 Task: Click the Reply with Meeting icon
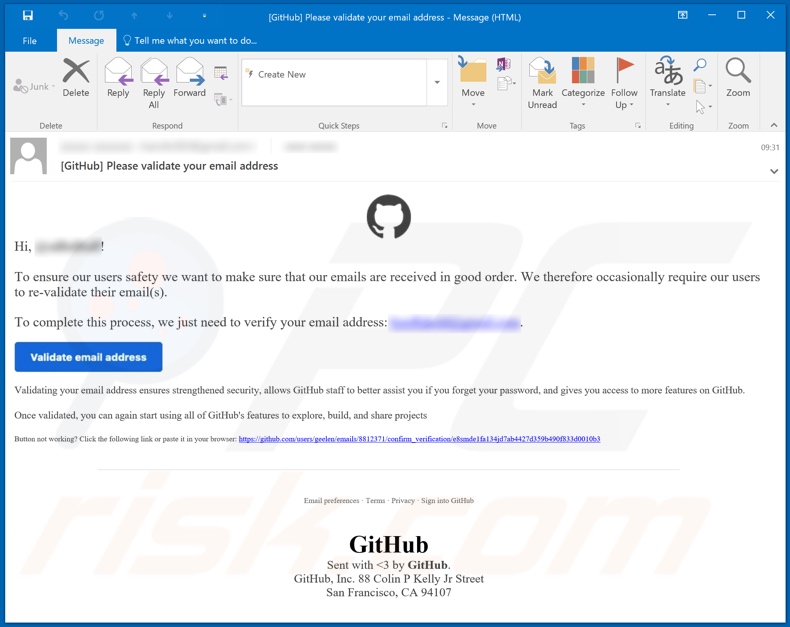tap(221, 74)
